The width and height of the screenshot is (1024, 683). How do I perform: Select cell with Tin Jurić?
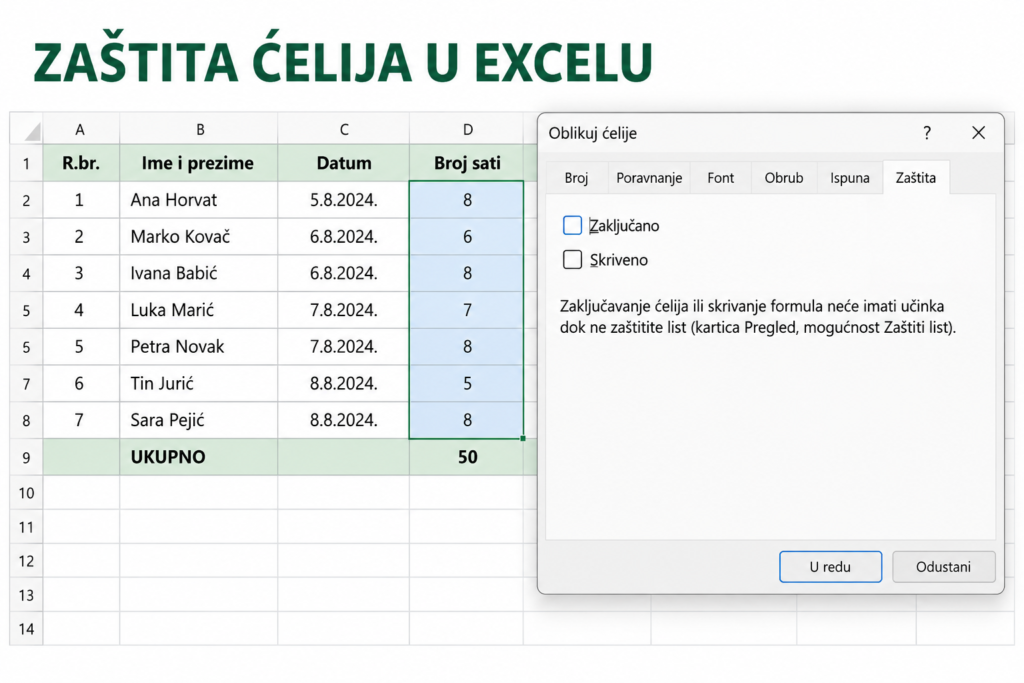point(199,383)
